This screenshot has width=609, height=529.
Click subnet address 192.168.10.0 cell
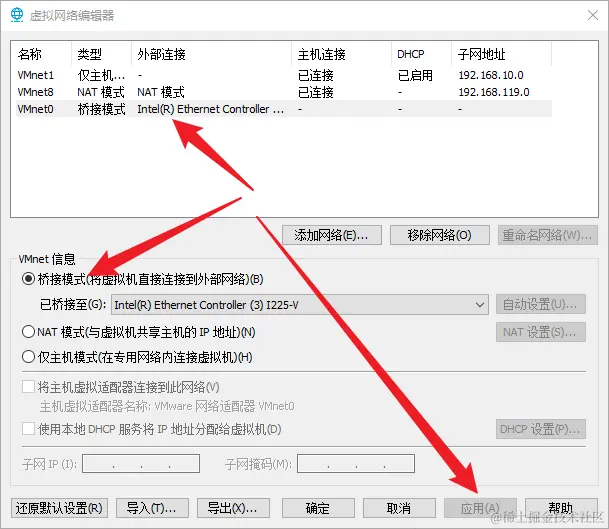(x=491, y=75)
